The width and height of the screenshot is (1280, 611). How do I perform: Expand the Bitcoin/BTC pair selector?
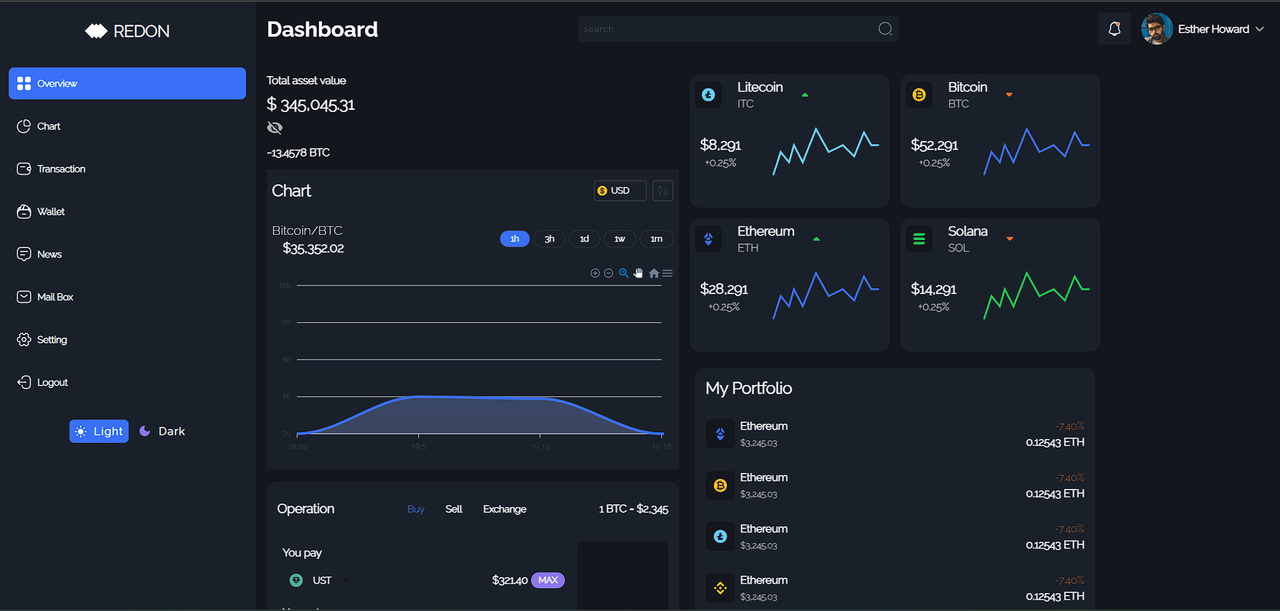(351, 231)
